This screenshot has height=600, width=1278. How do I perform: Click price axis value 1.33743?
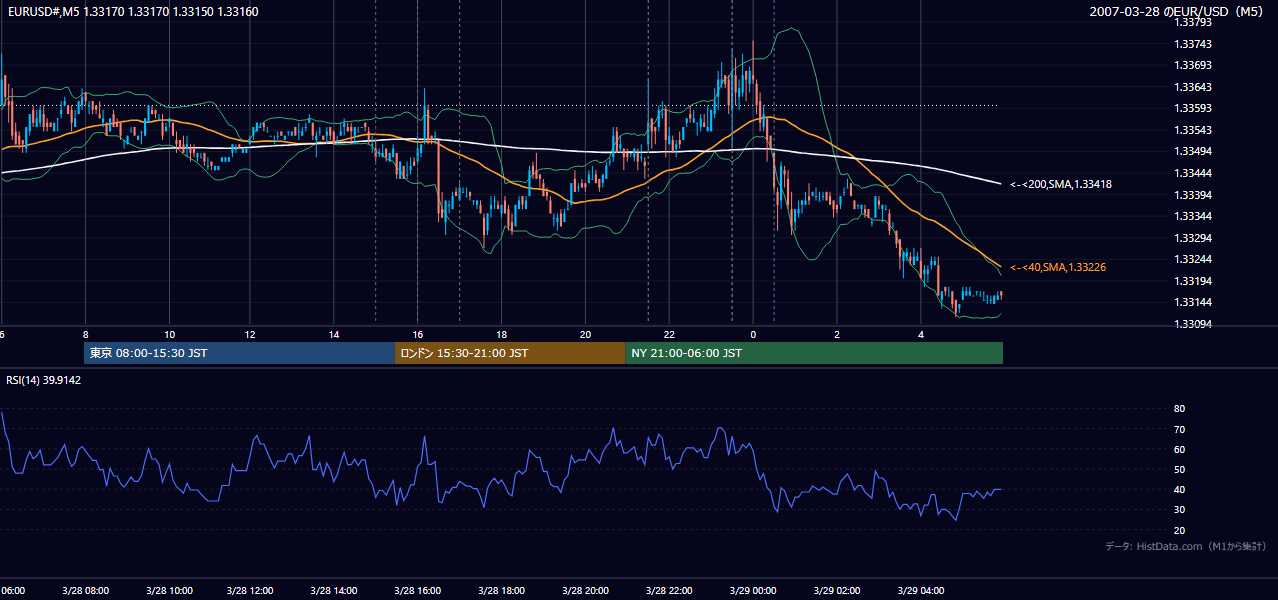click(1192, 44)
